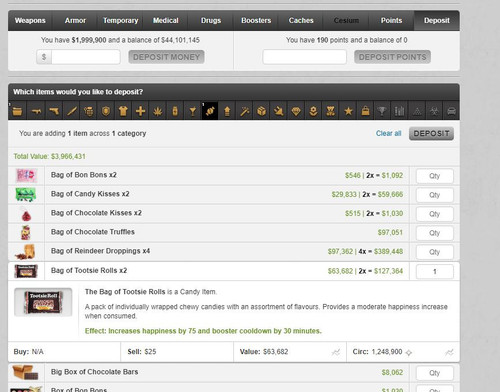Focus the money amount input field
Screen dimensions: 500x392
point(86,57)
